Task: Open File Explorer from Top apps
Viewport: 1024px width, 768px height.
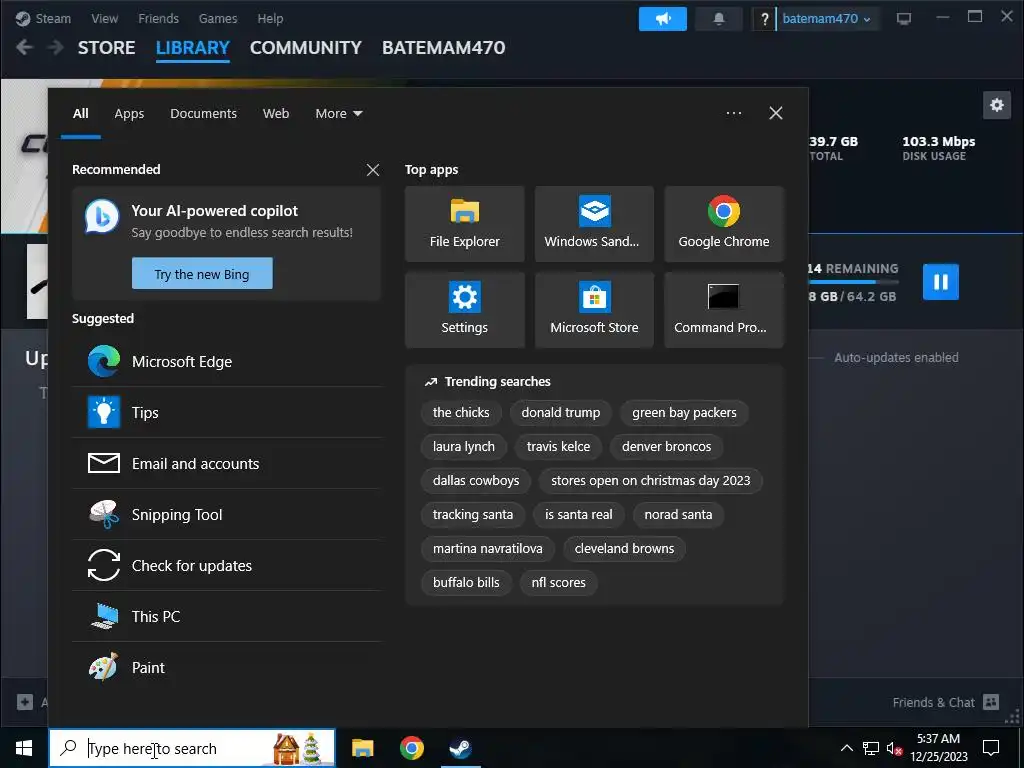Action: point(464,224)
